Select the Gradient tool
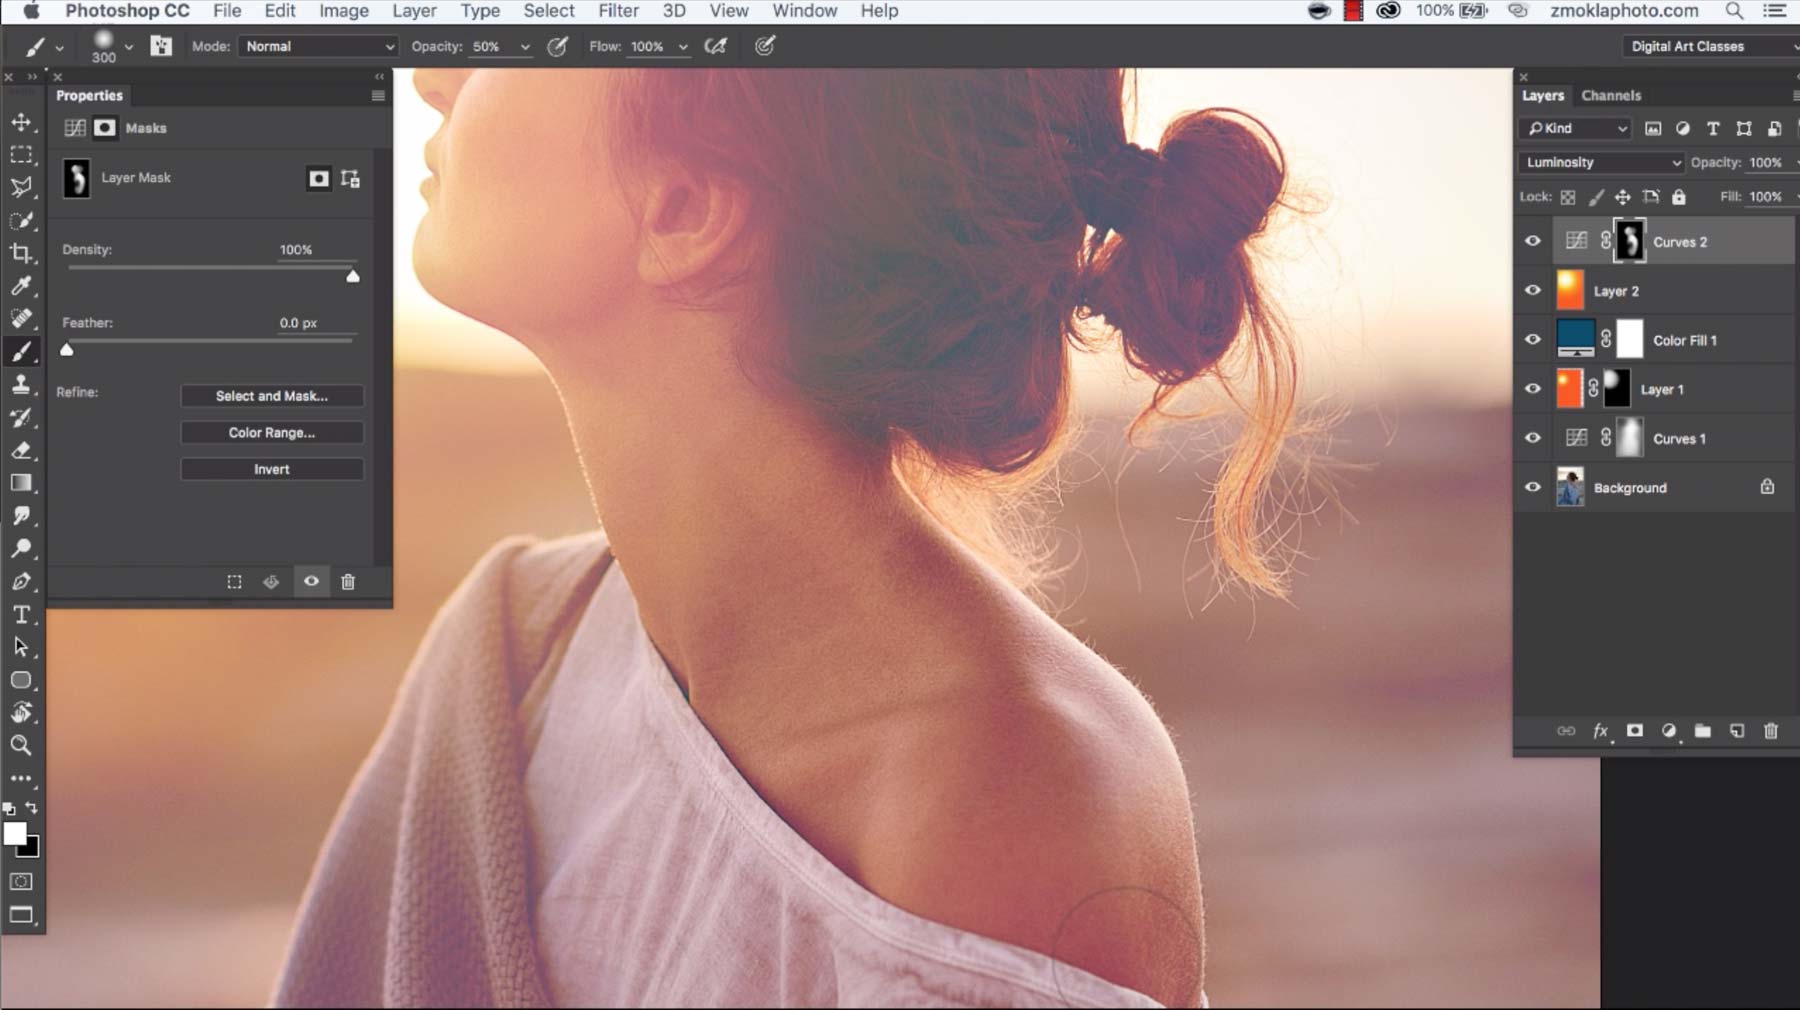This screenshot has width=1800, height=1010. (x=21, y=483)
